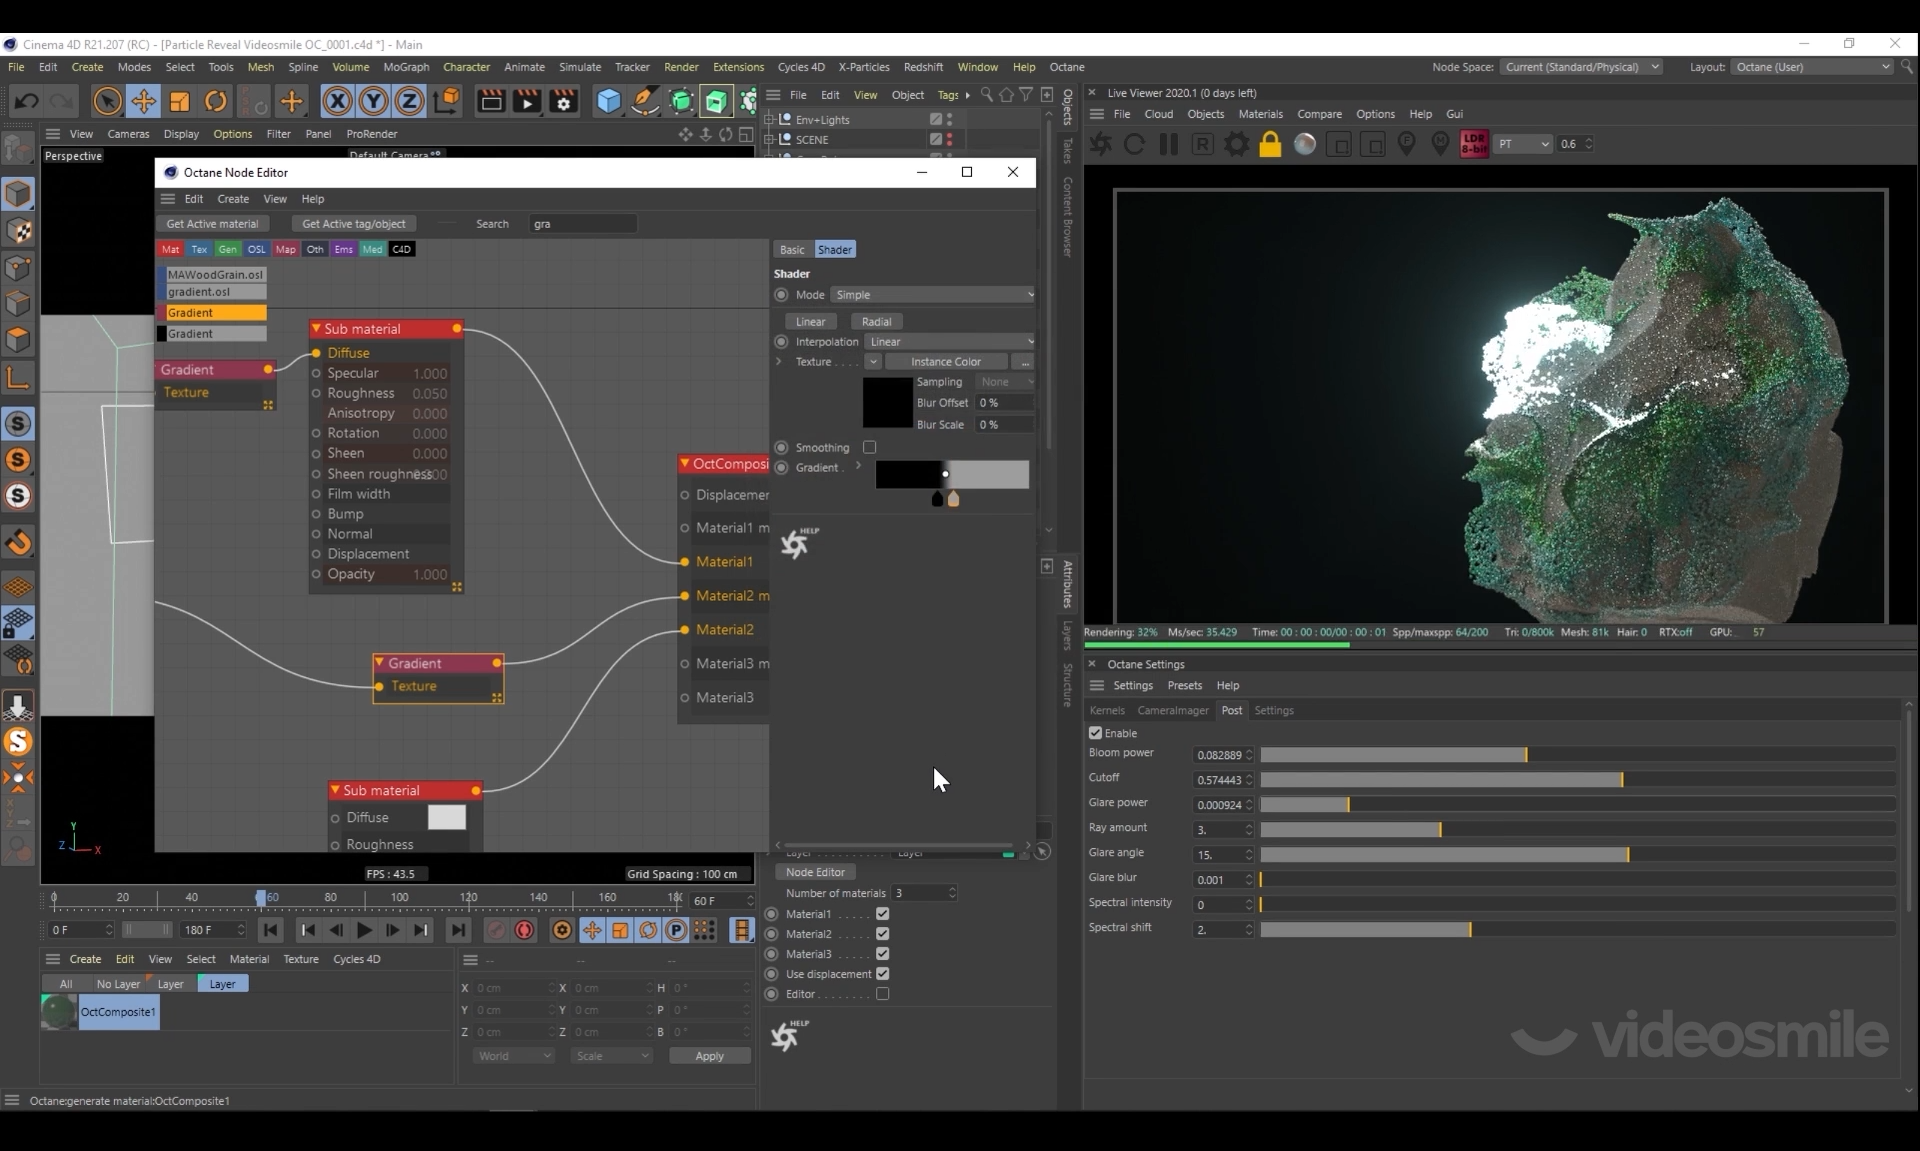Switch to the Kernels settings tab
The image size is (1920, 1151).
point(1106,710)
